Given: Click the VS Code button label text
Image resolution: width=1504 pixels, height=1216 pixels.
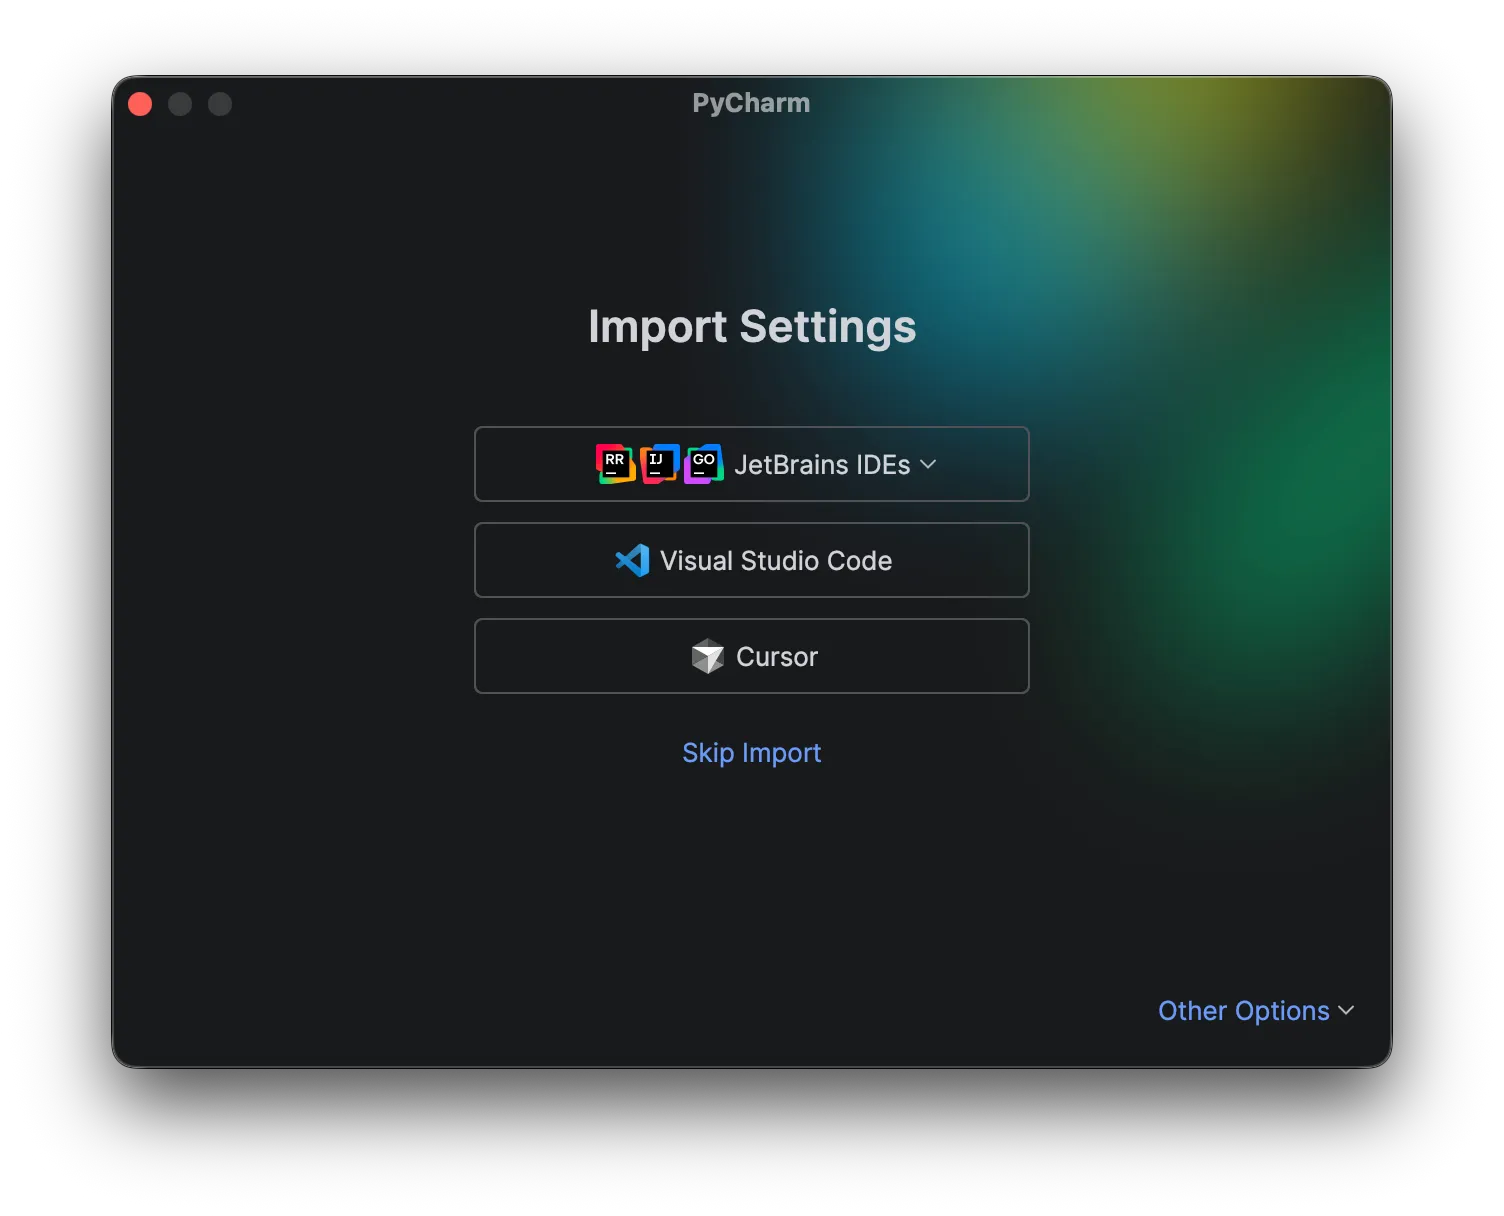Looking at the screenshot, I should point(775,560).
